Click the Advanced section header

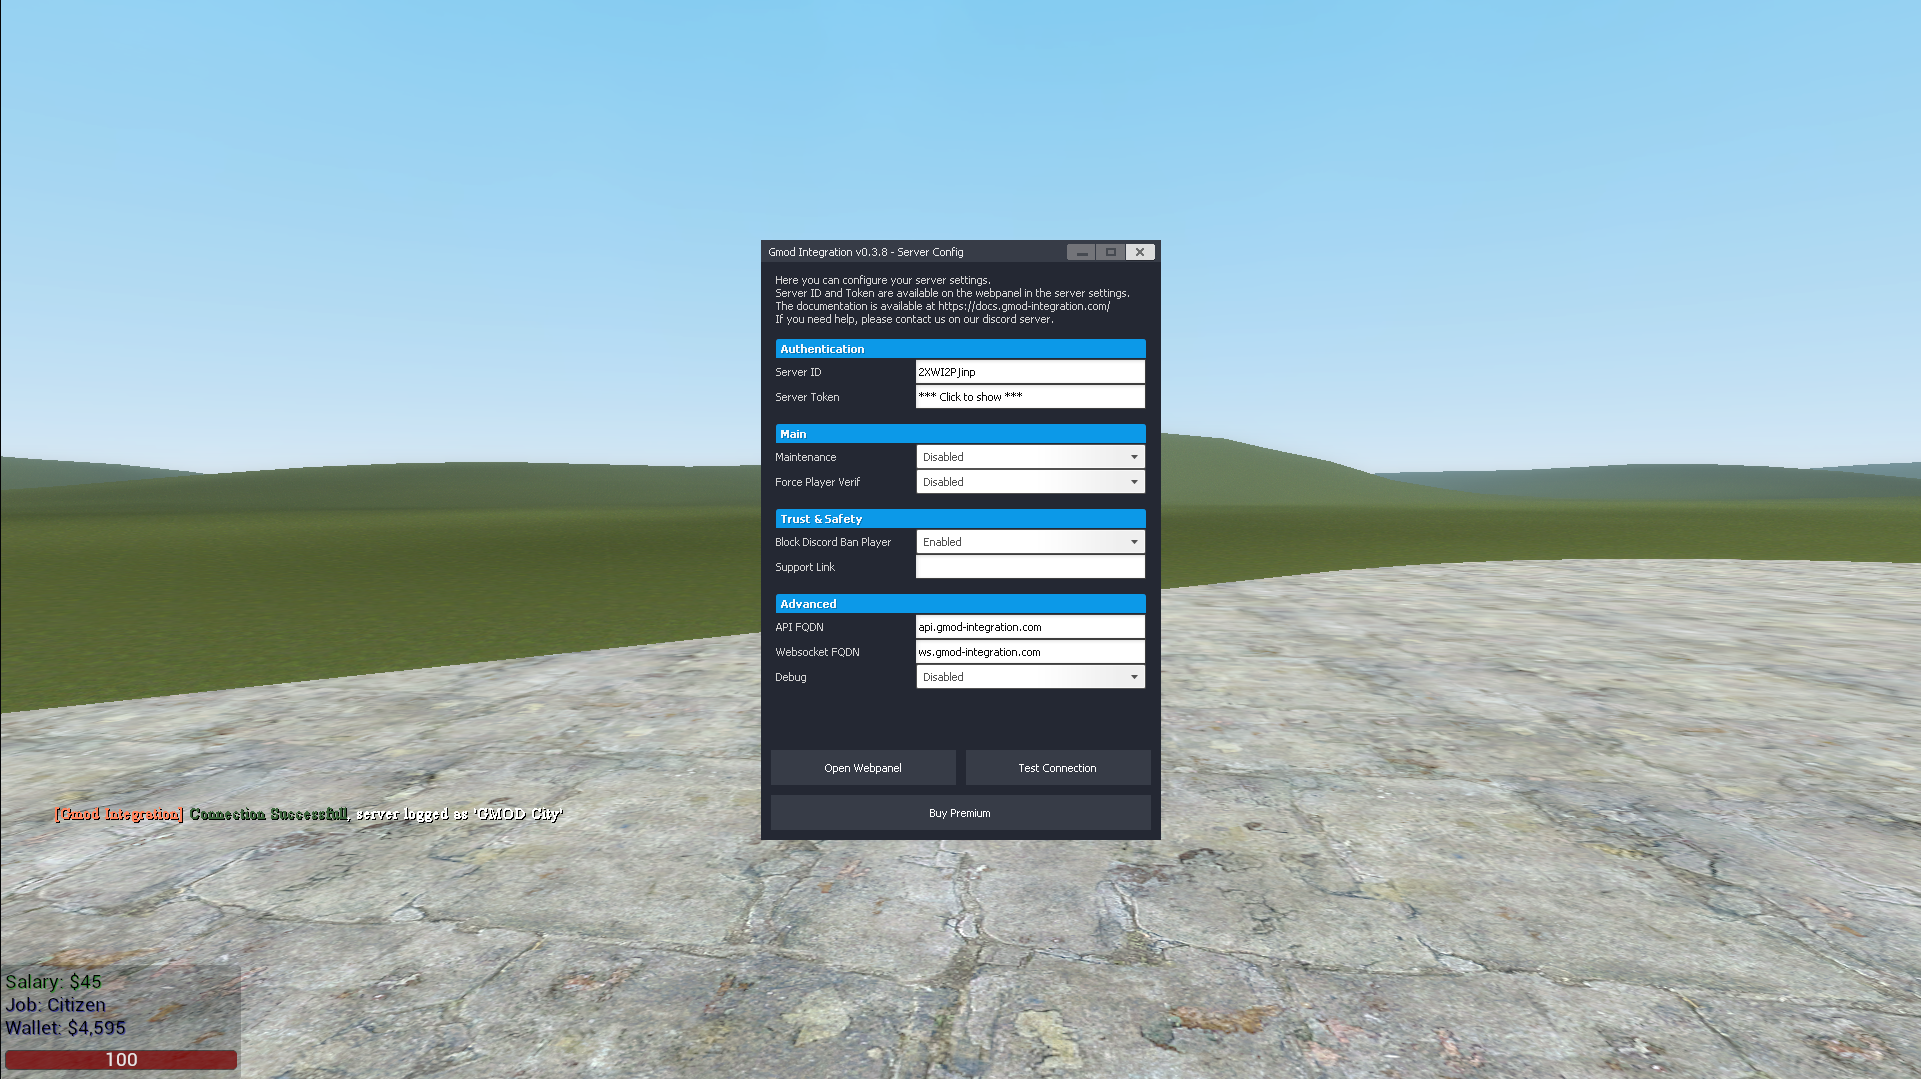pyautogui.click(x=959, y=604)
